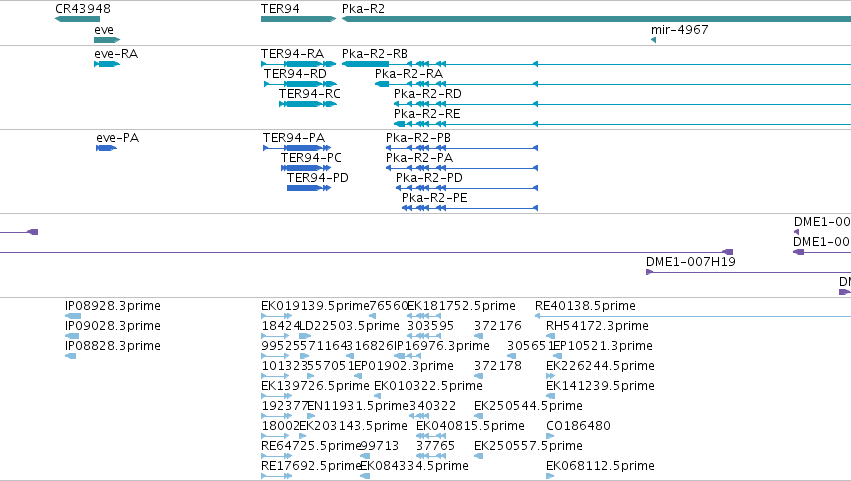Click the eve gene bar

click(x=107, y=40)
